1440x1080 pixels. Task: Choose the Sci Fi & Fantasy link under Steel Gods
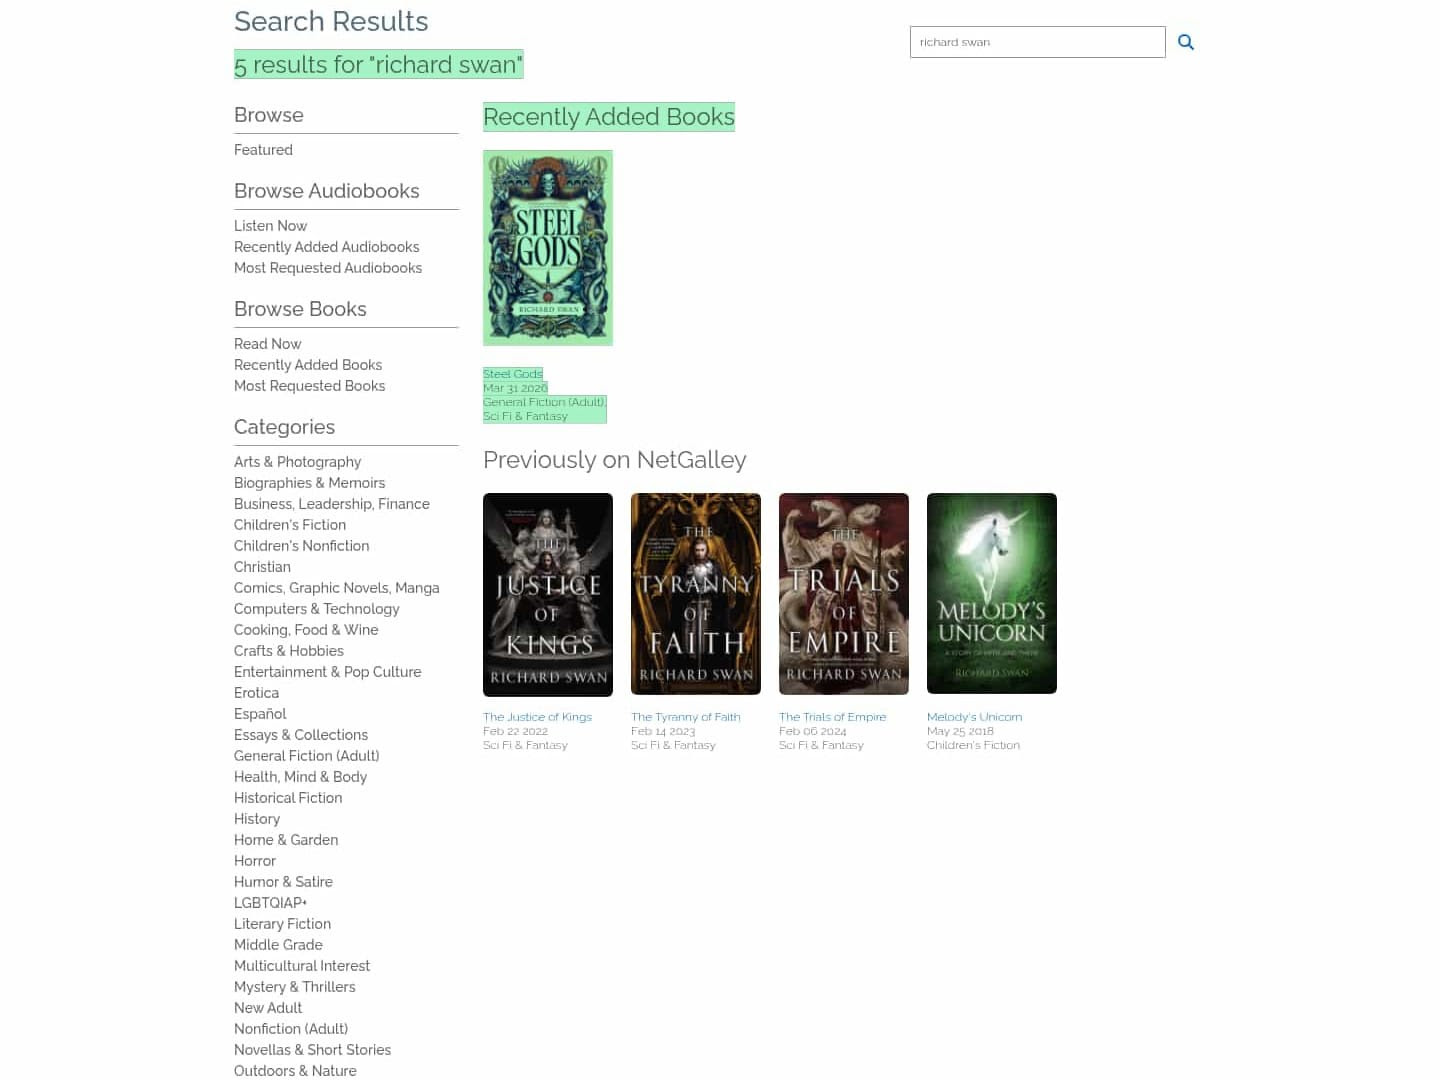tap(525, 416)
